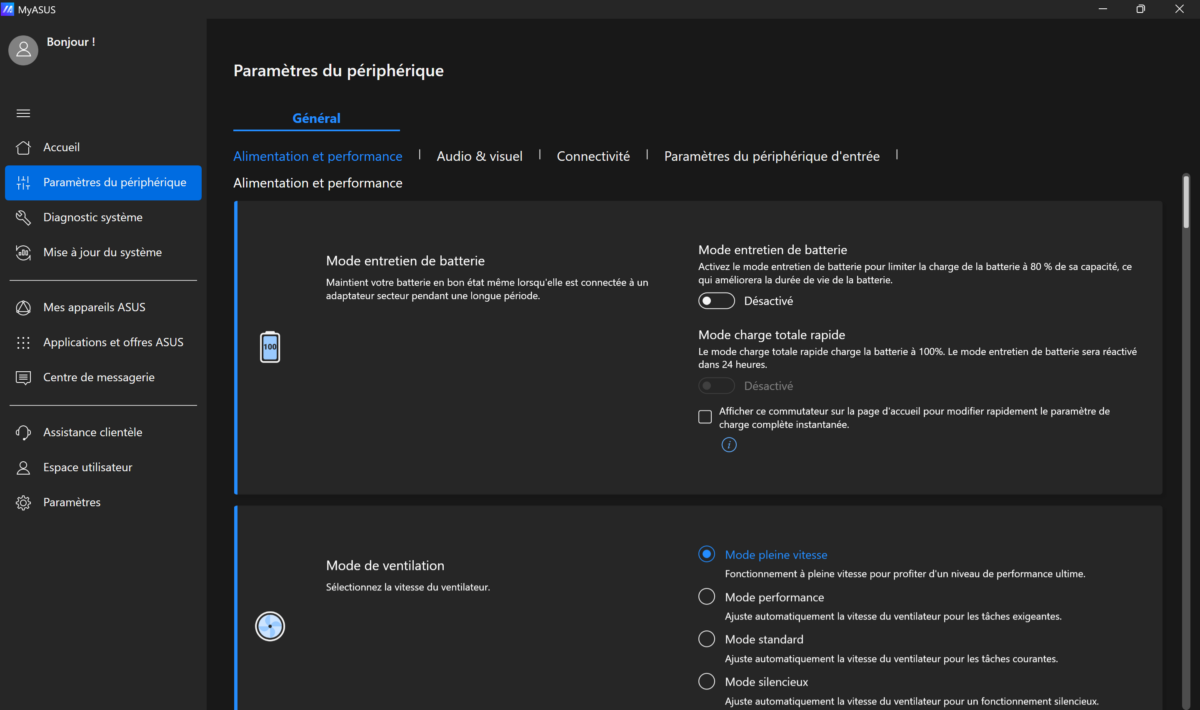Click the Accueil home icon

[x=23, y=148]
